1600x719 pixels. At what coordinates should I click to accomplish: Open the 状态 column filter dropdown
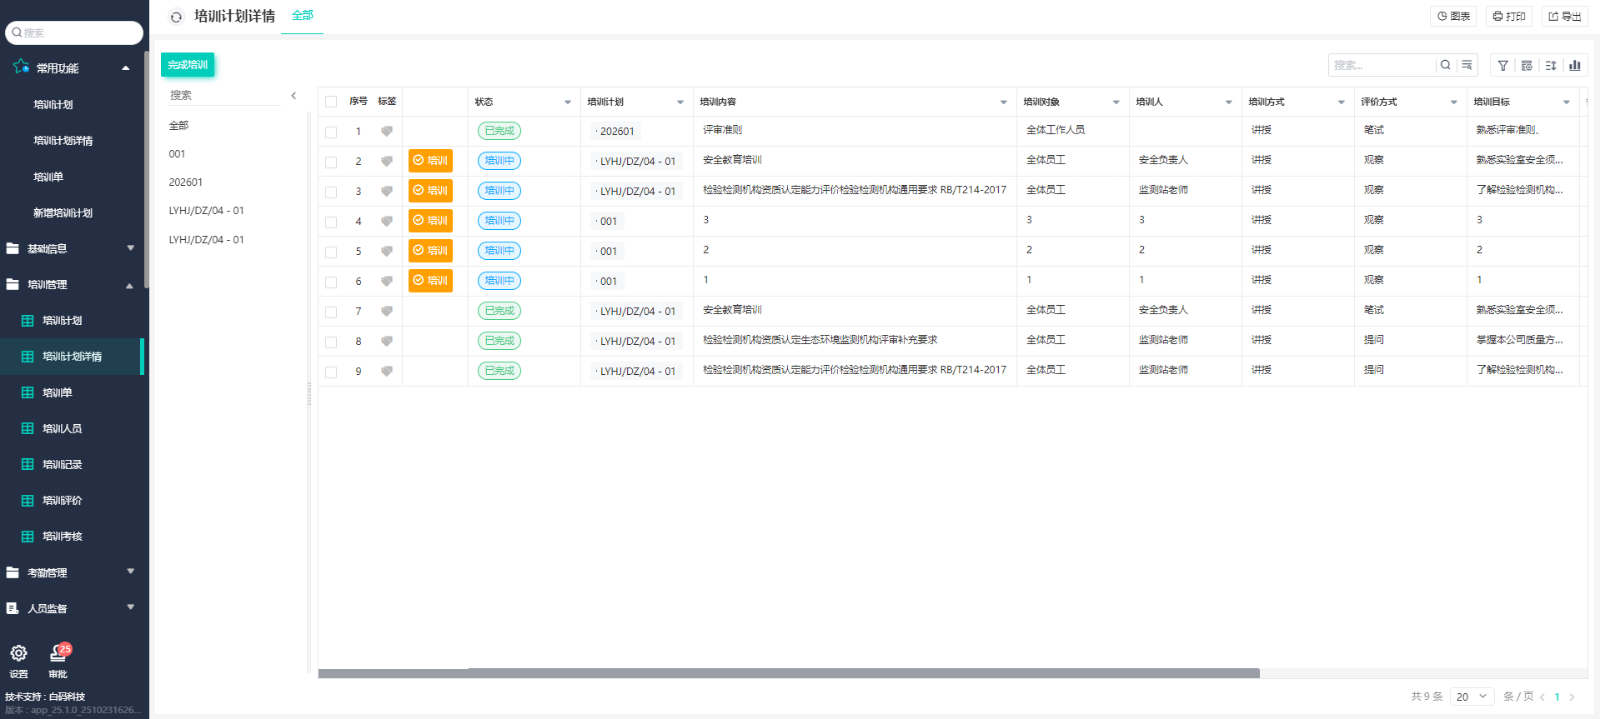(x=568, y=102)
